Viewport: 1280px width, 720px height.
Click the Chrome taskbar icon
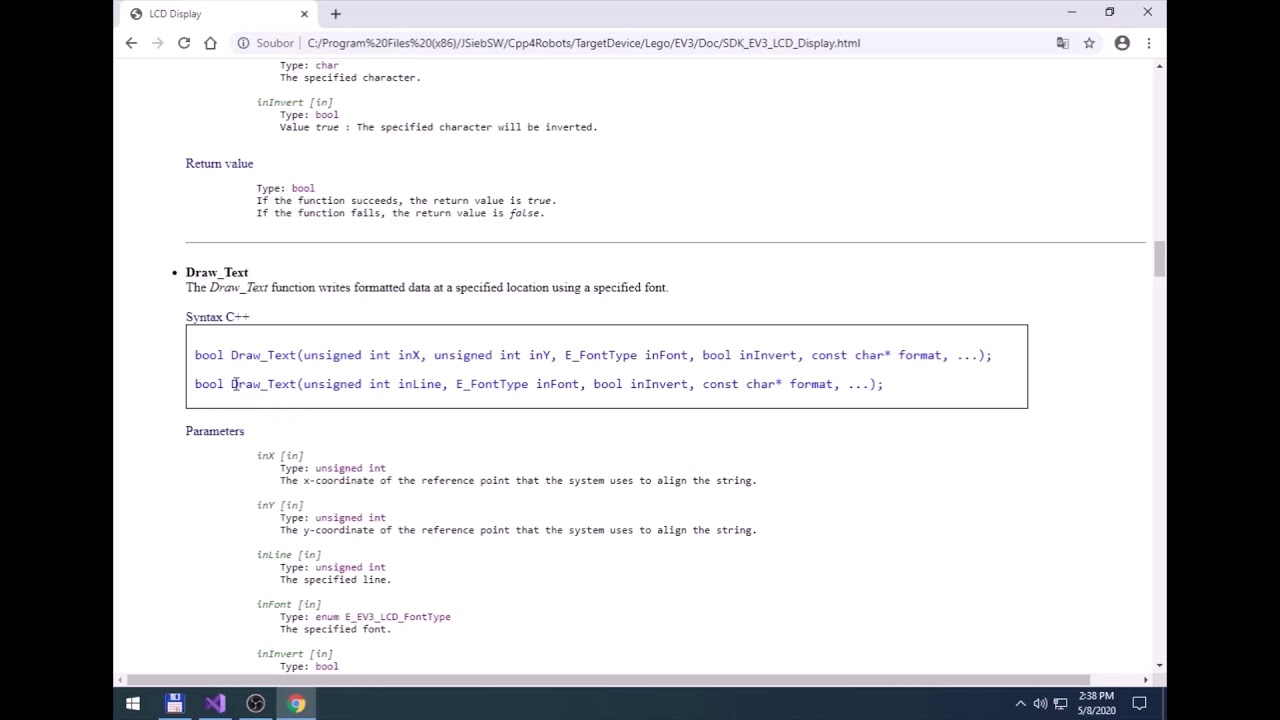point(297,704)
